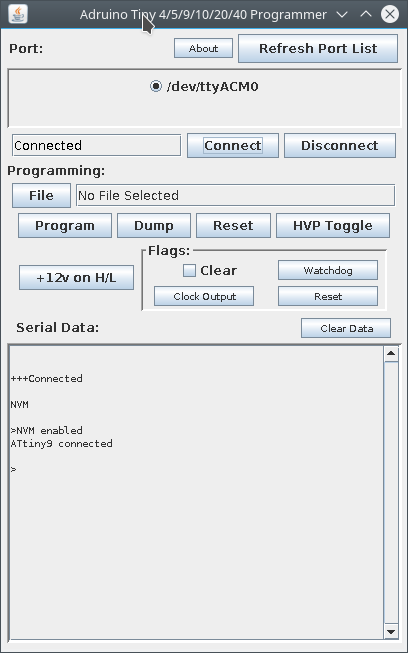
Task: Click the '>NVM enabled' output line
Action: pos(47,430)
